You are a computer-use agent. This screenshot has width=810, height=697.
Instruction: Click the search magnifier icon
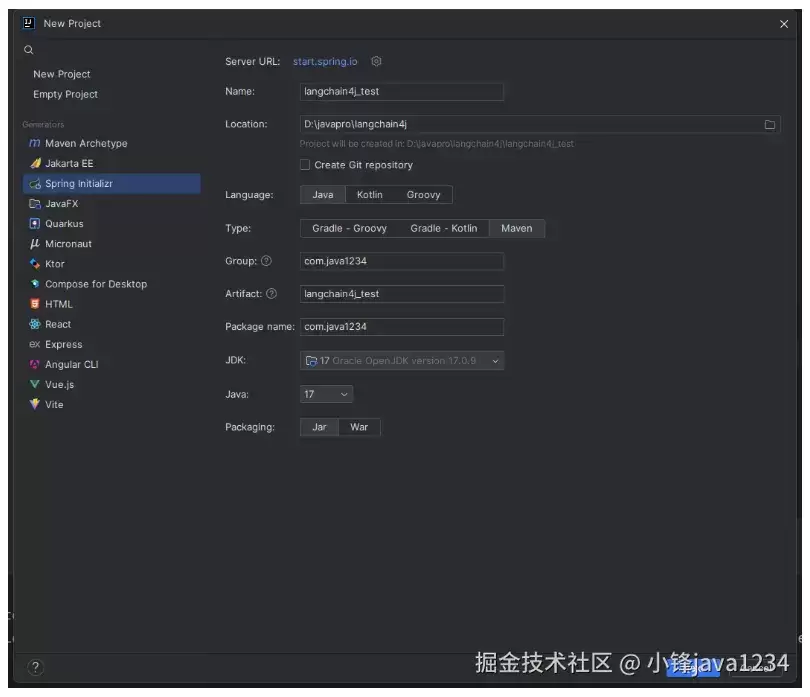pos(29,50)
